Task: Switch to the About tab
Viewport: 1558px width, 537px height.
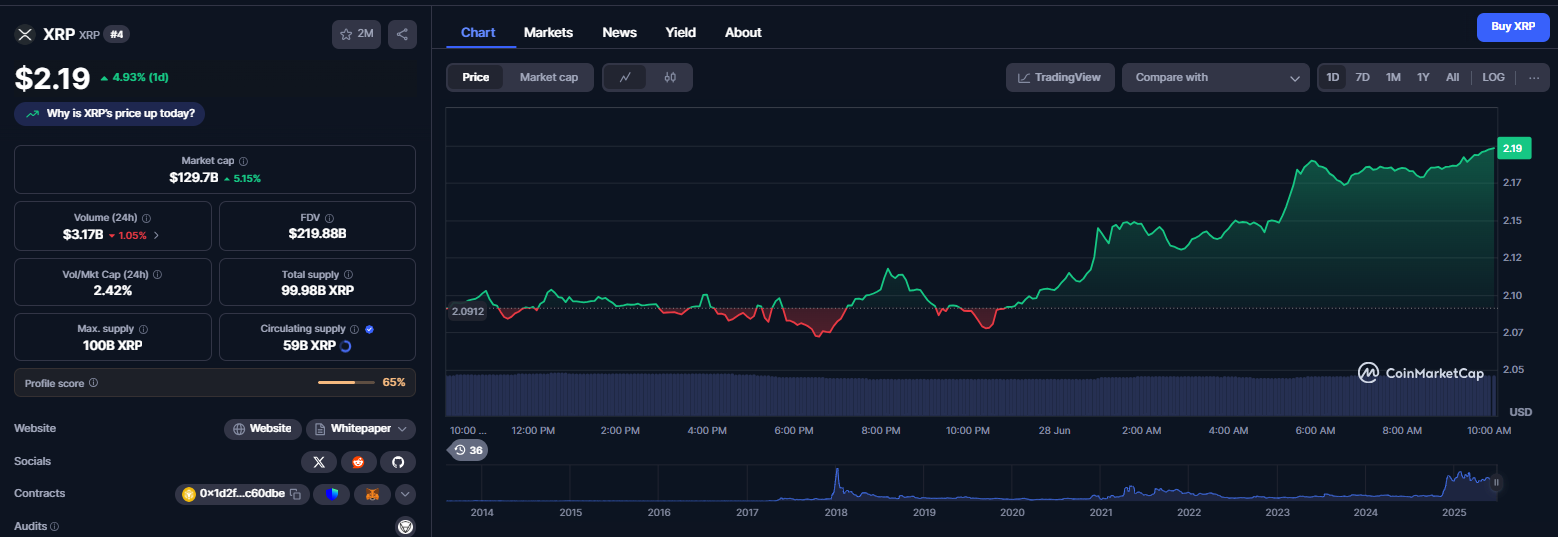Action: click(x=743, y=32)
